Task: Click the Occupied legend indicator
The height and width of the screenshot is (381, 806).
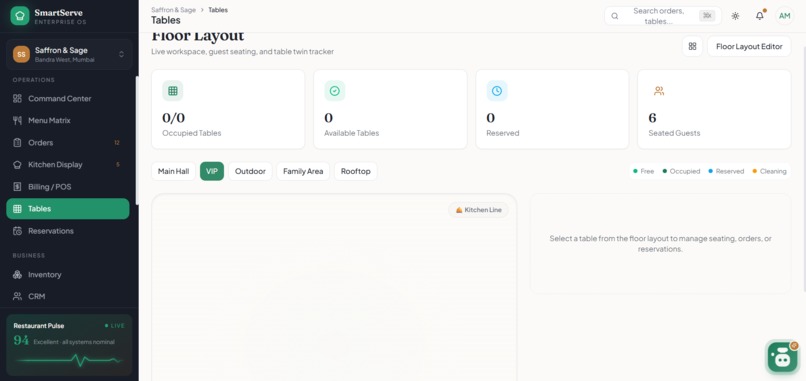Action: click(682, 171)
